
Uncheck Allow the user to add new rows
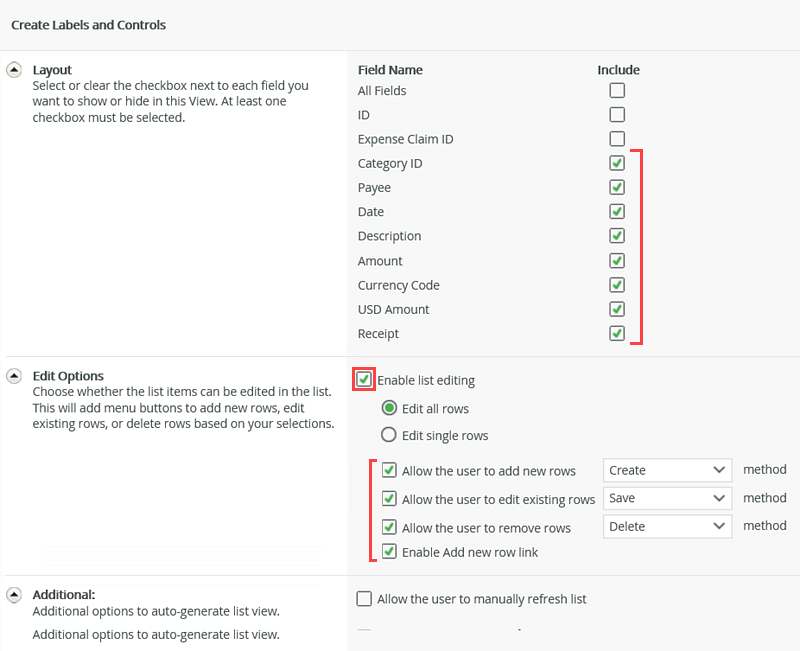389,469
